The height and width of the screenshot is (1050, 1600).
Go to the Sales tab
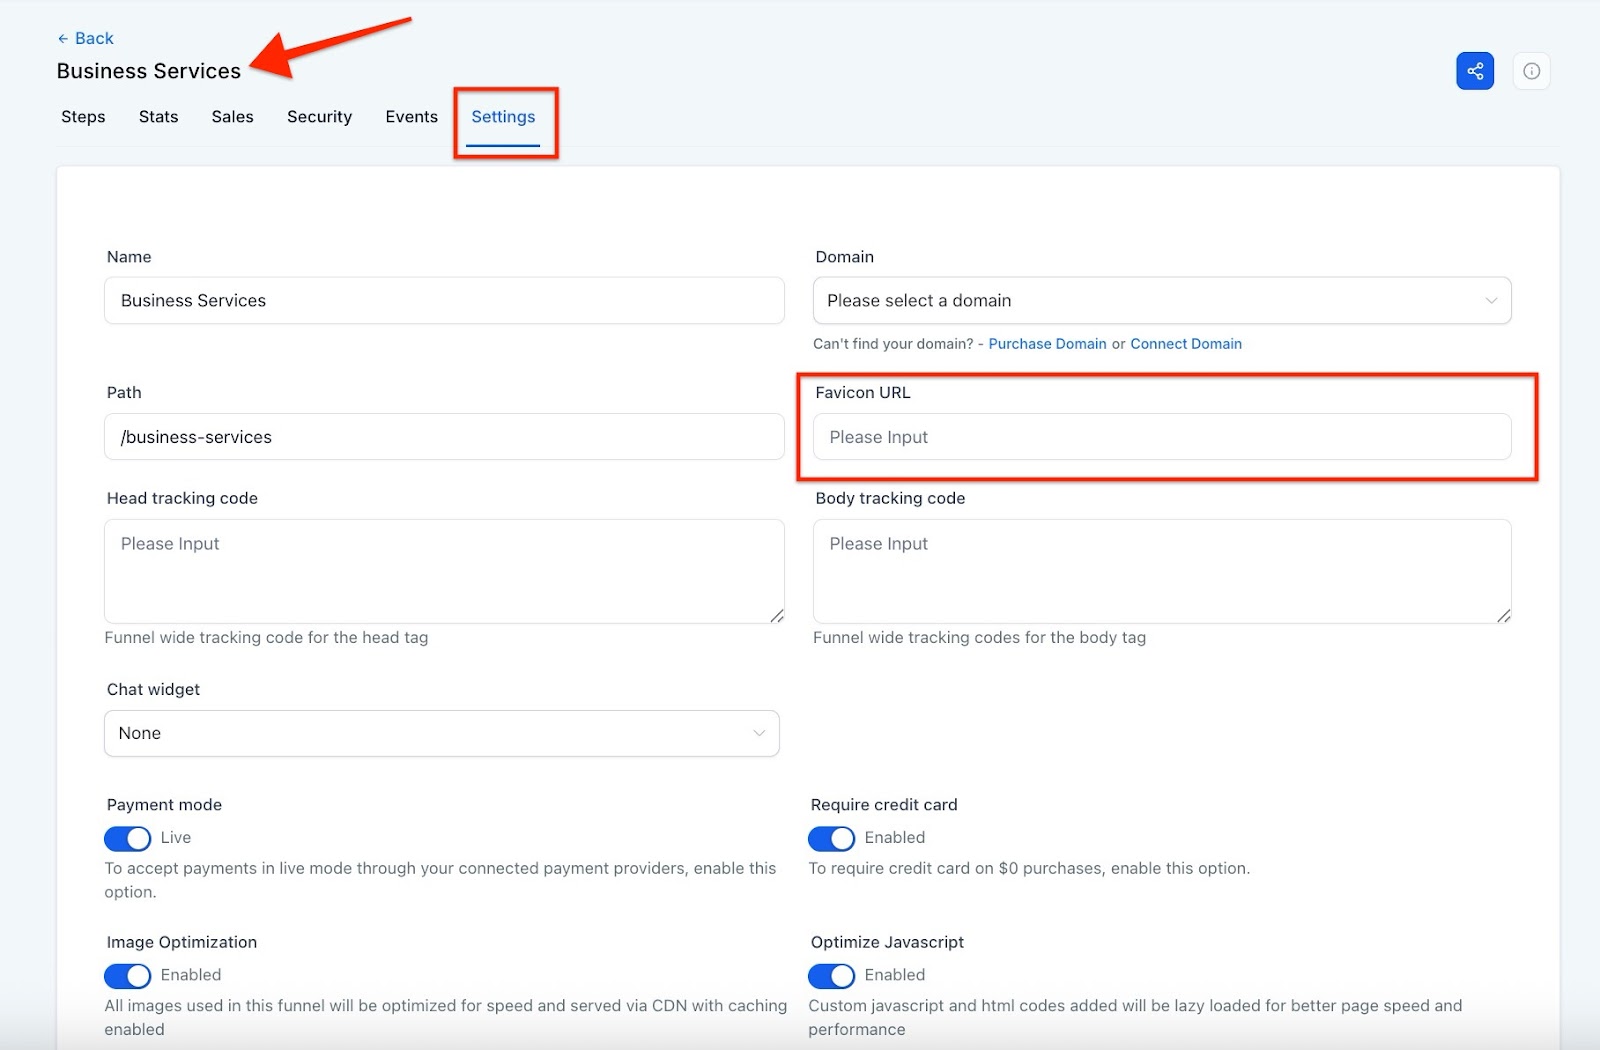tap(232, 117)
